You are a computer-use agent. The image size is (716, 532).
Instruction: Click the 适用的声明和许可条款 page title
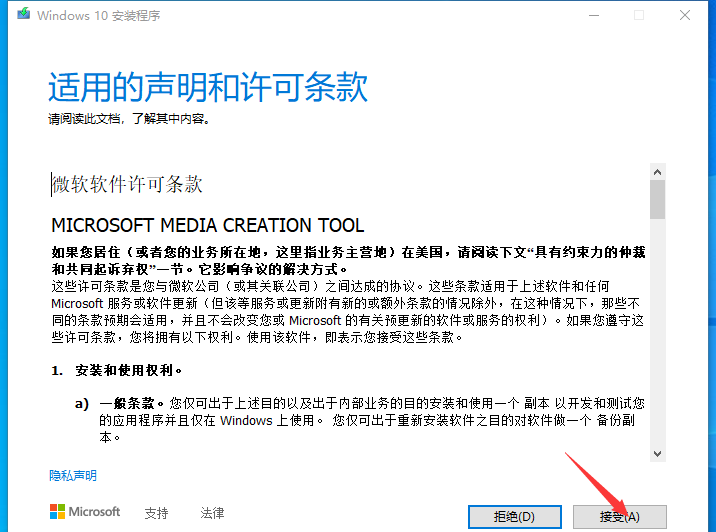click(208, 87)
